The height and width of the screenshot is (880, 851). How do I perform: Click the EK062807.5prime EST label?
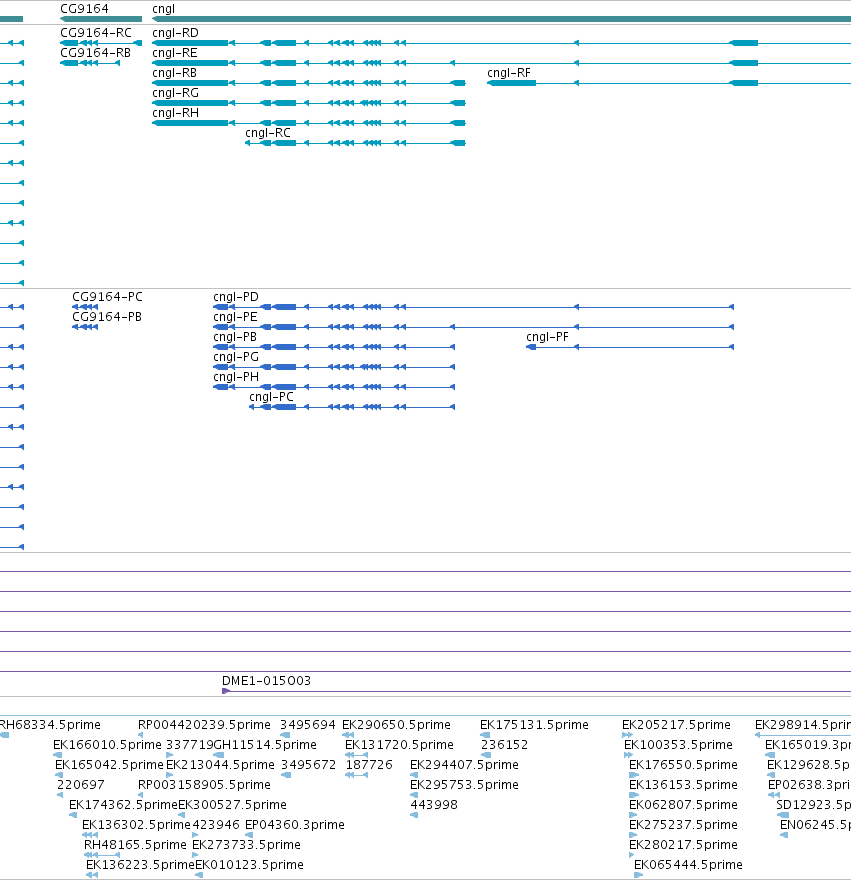[683, 805]
